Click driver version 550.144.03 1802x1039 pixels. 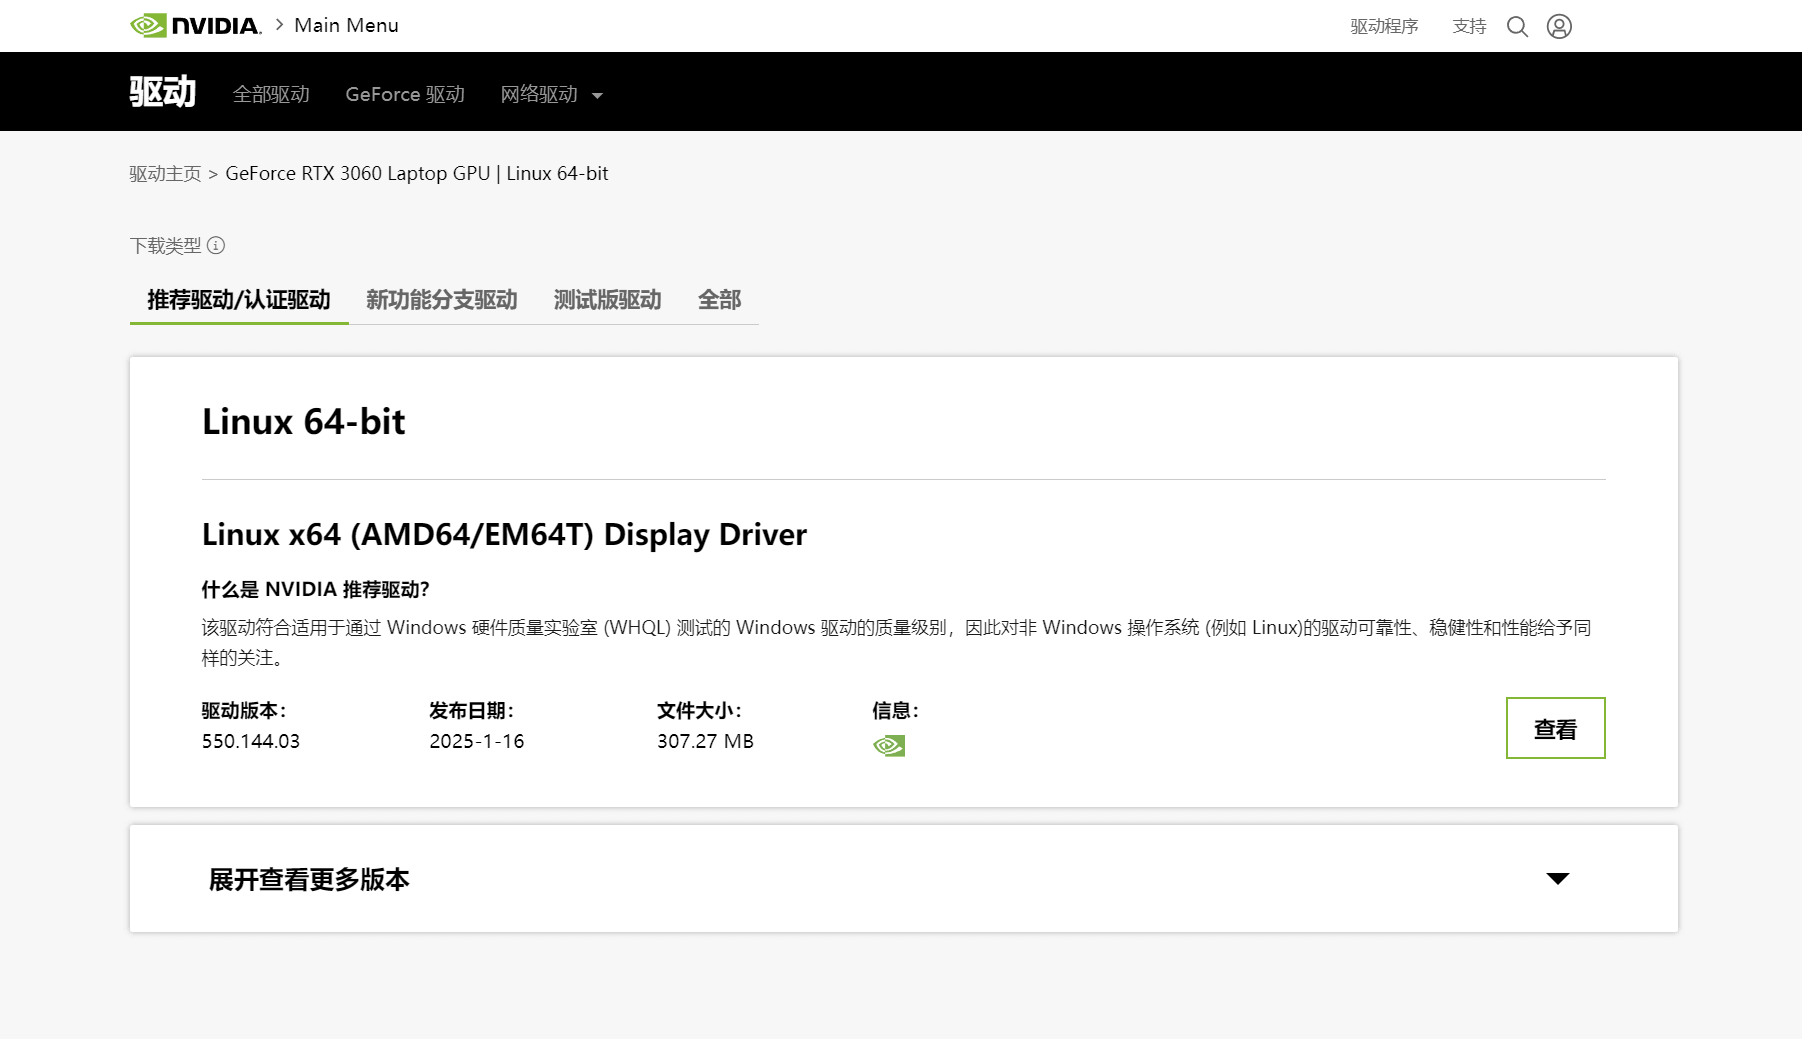click(251, 742)
